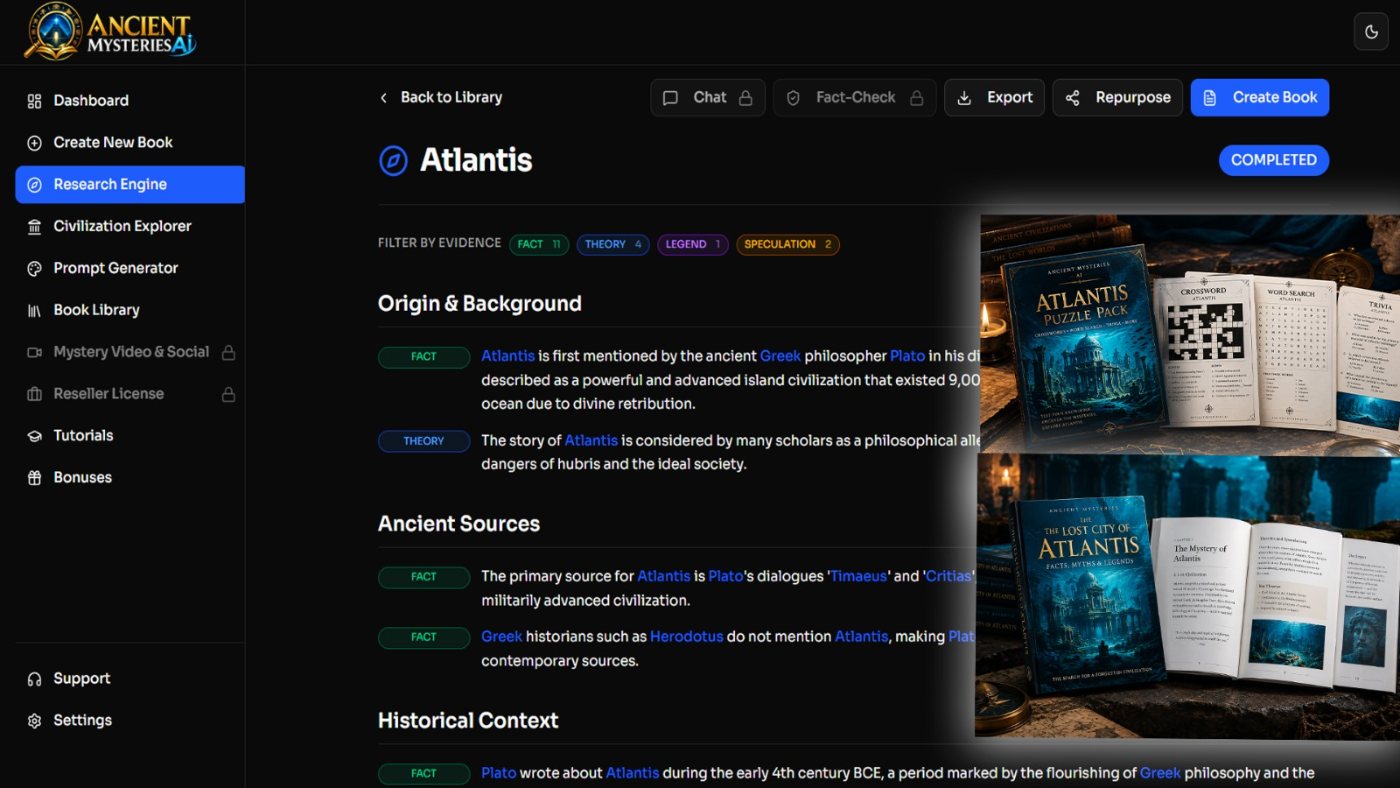Click the Tutorials graduation cap icon

click(34, 436)
